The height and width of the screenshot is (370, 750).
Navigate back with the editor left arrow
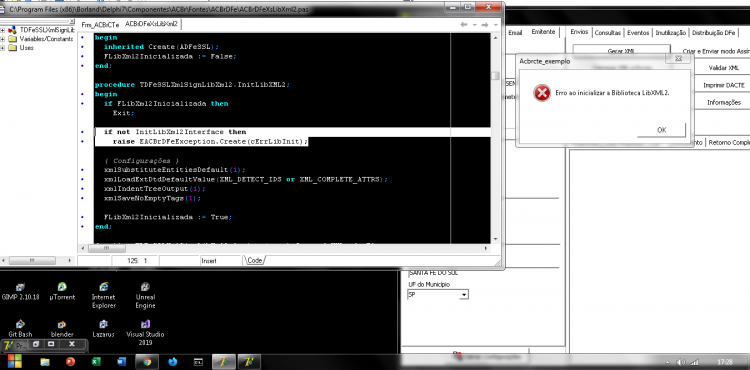pyautogui.click(x=463, y=24)
